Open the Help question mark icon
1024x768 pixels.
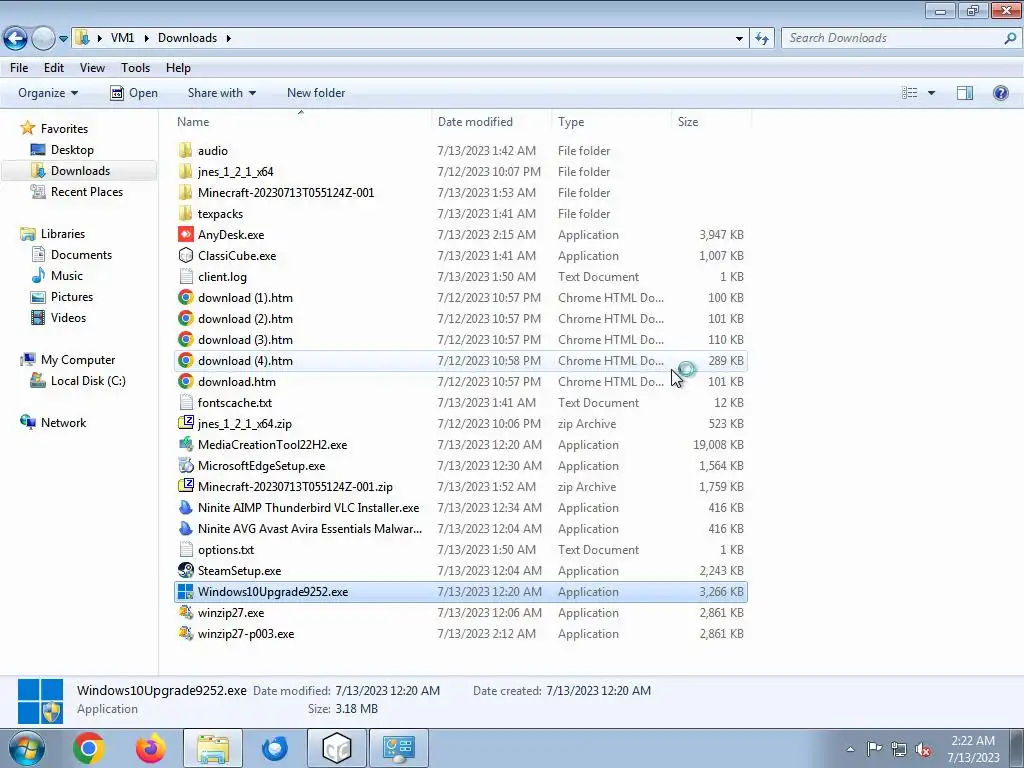pyautogui.click(x=1000, y=93)
